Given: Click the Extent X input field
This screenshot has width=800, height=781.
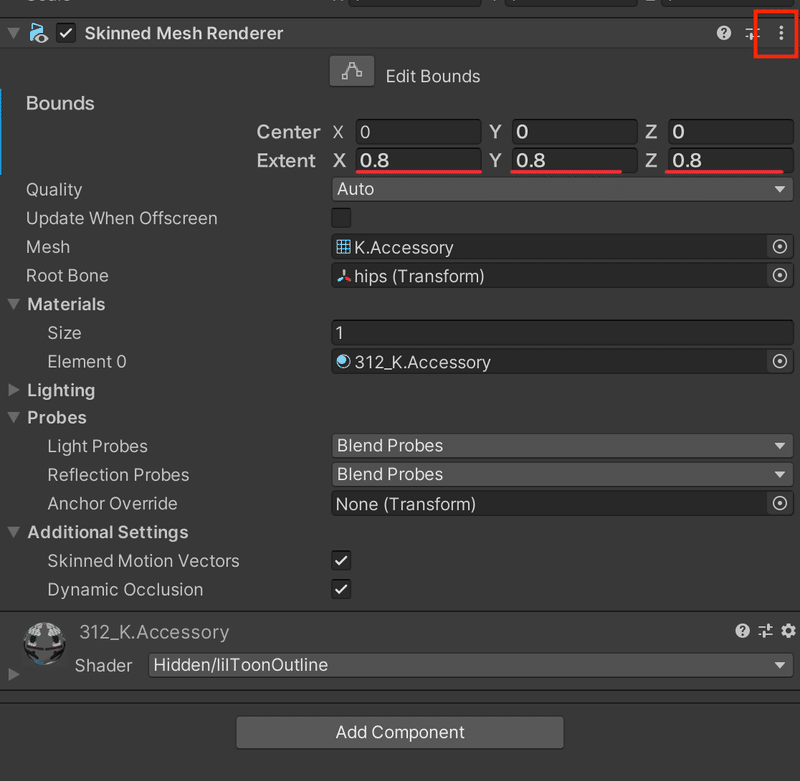Looking at the screenshot, I should (418, 160).
